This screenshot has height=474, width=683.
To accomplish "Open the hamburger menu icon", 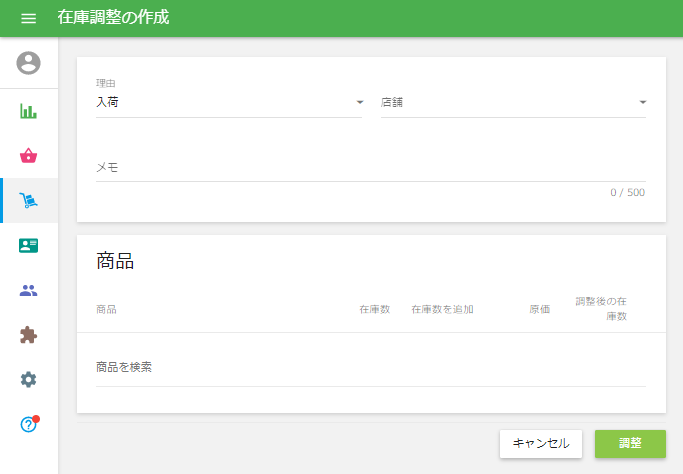I will [x=29, y=18].
